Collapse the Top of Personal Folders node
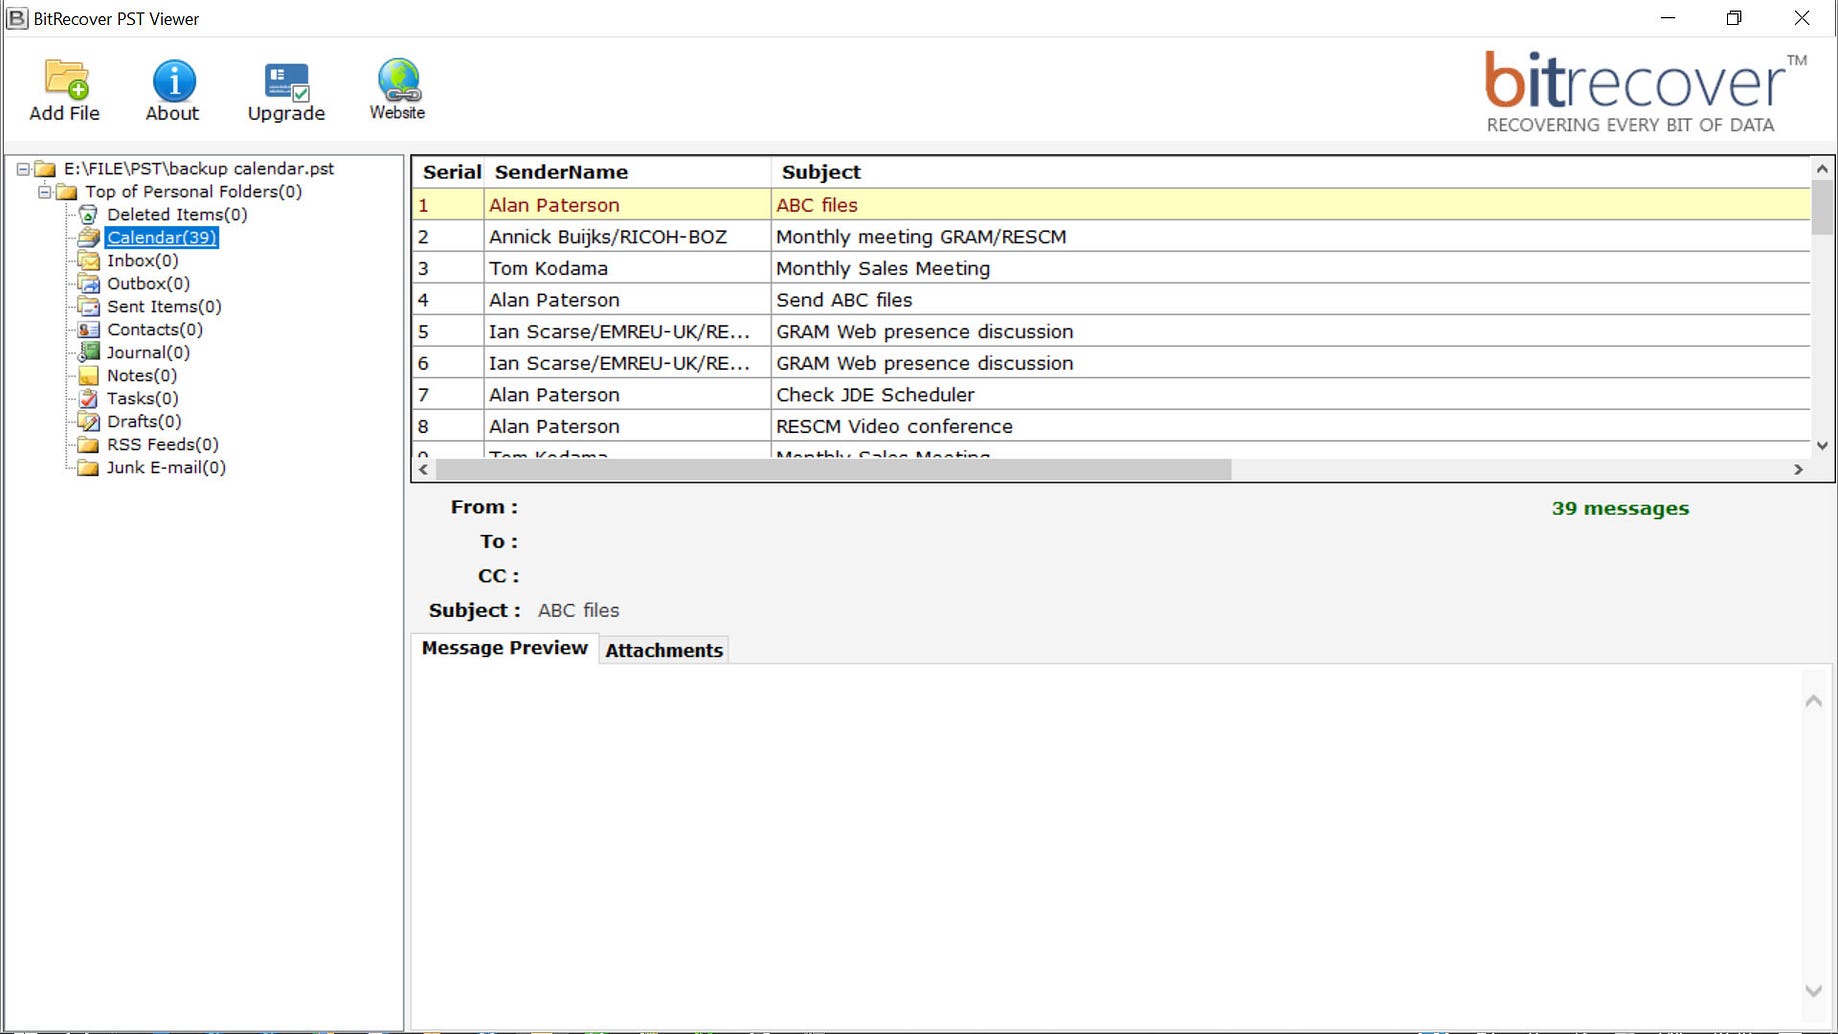The height and width of the screenshot is (1034, 1838). pos(44,191)
